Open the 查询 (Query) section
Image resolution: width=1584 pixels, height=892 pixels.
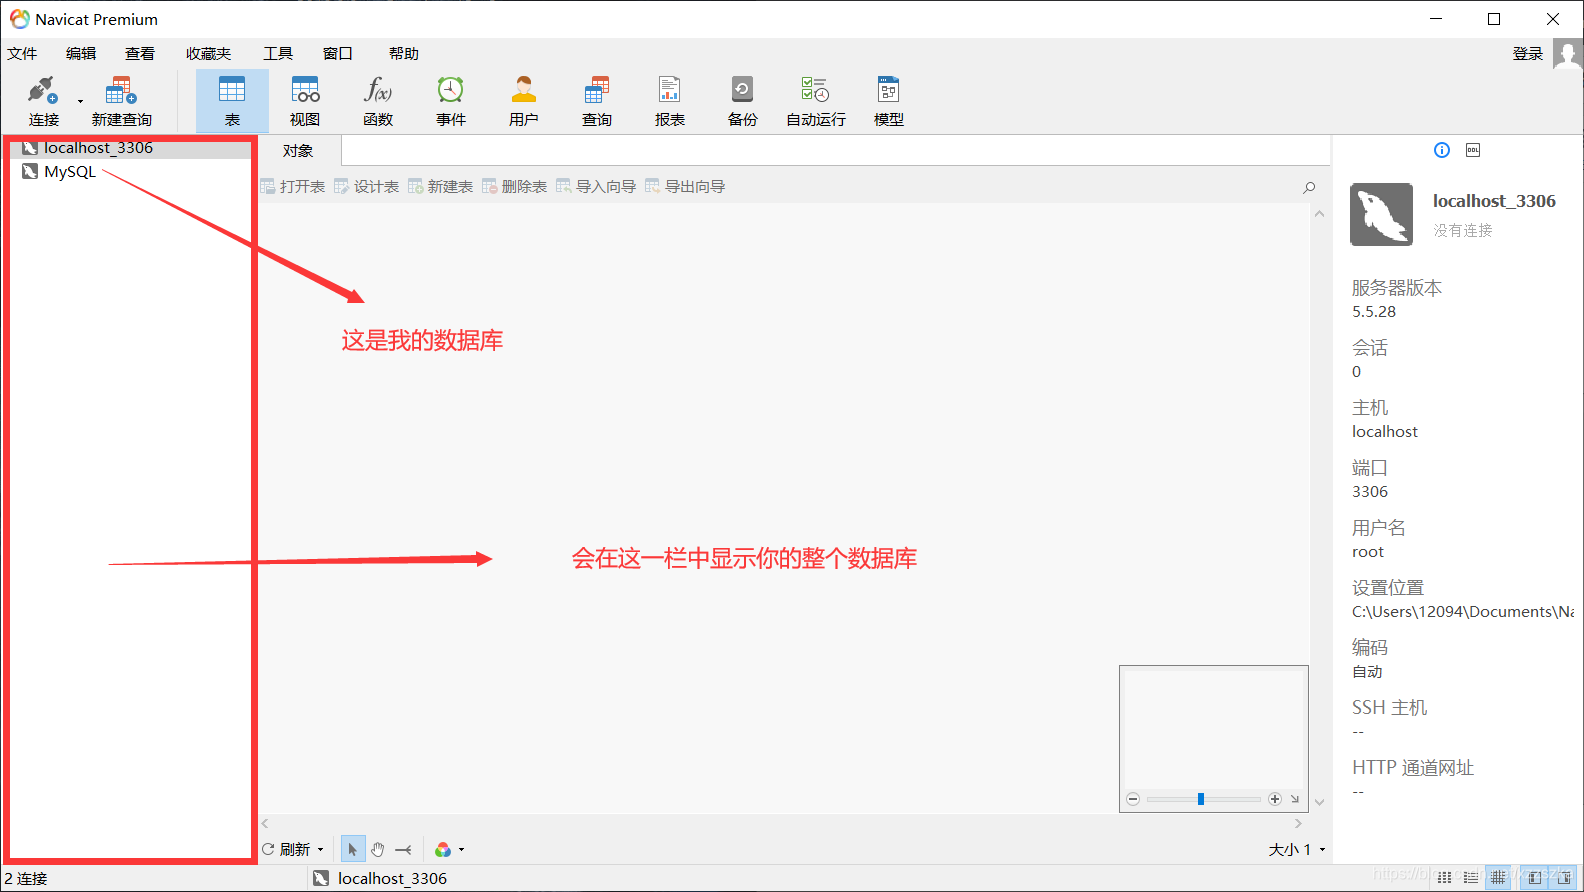point(597,102)
